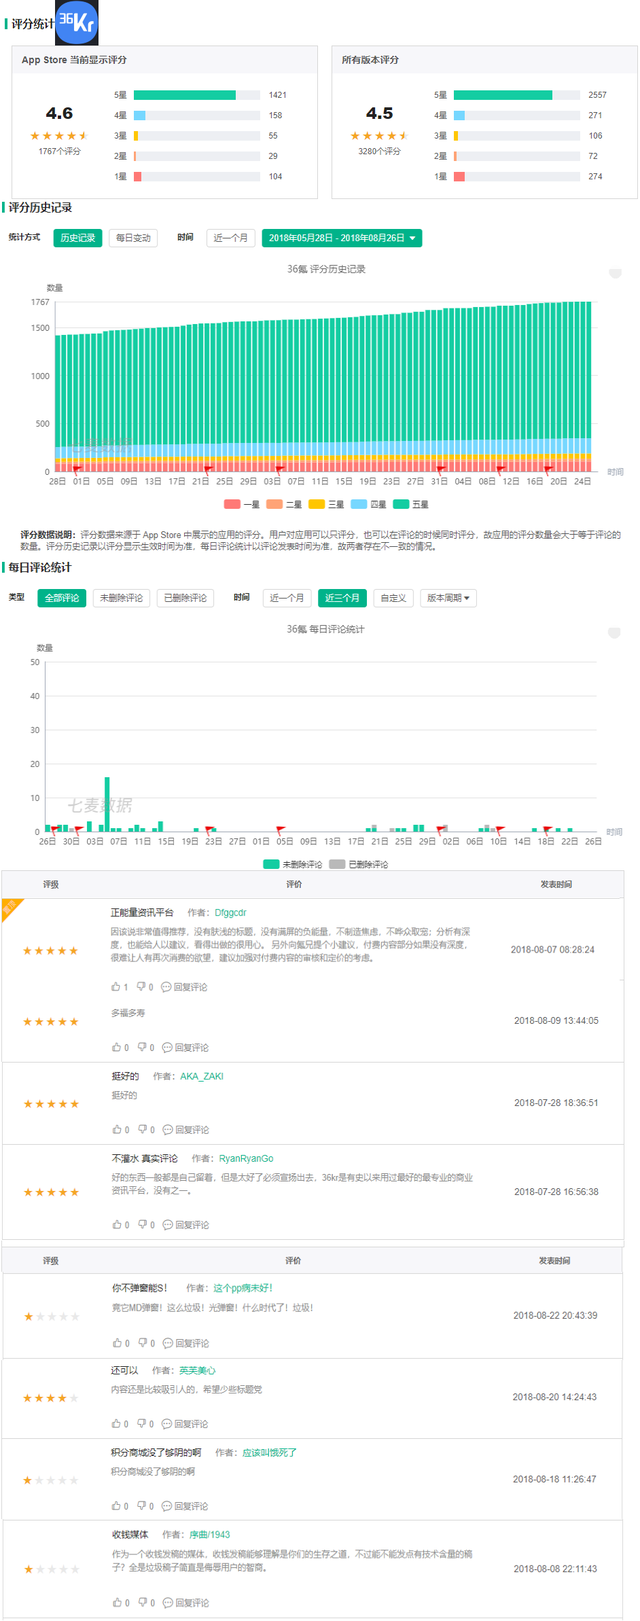Reply to the 你不弹窗能S! review

point(186,1343)
